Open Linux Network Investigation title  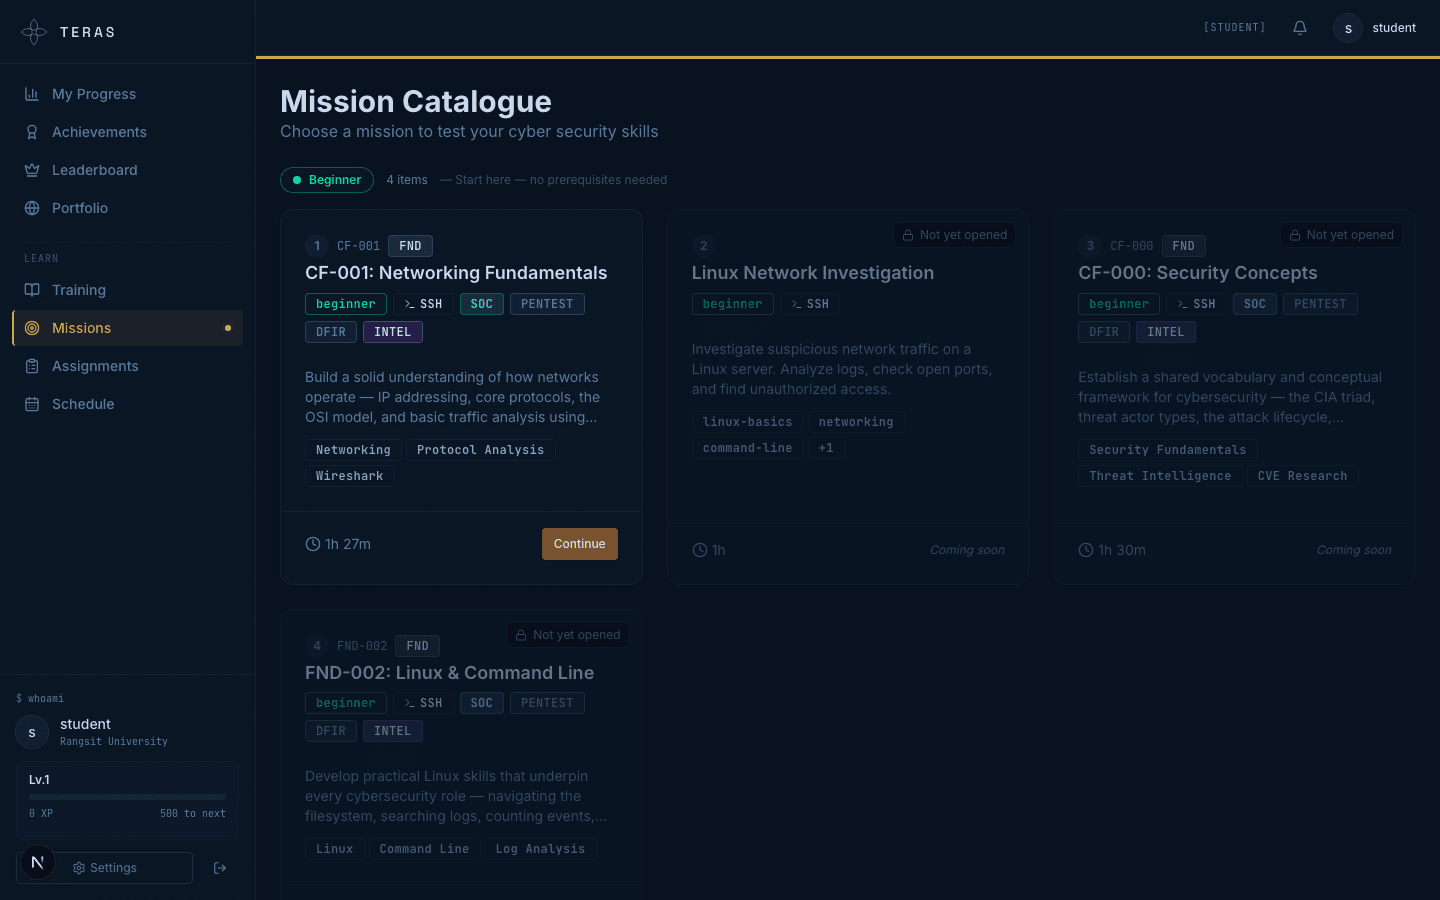[x=813, y=273]
